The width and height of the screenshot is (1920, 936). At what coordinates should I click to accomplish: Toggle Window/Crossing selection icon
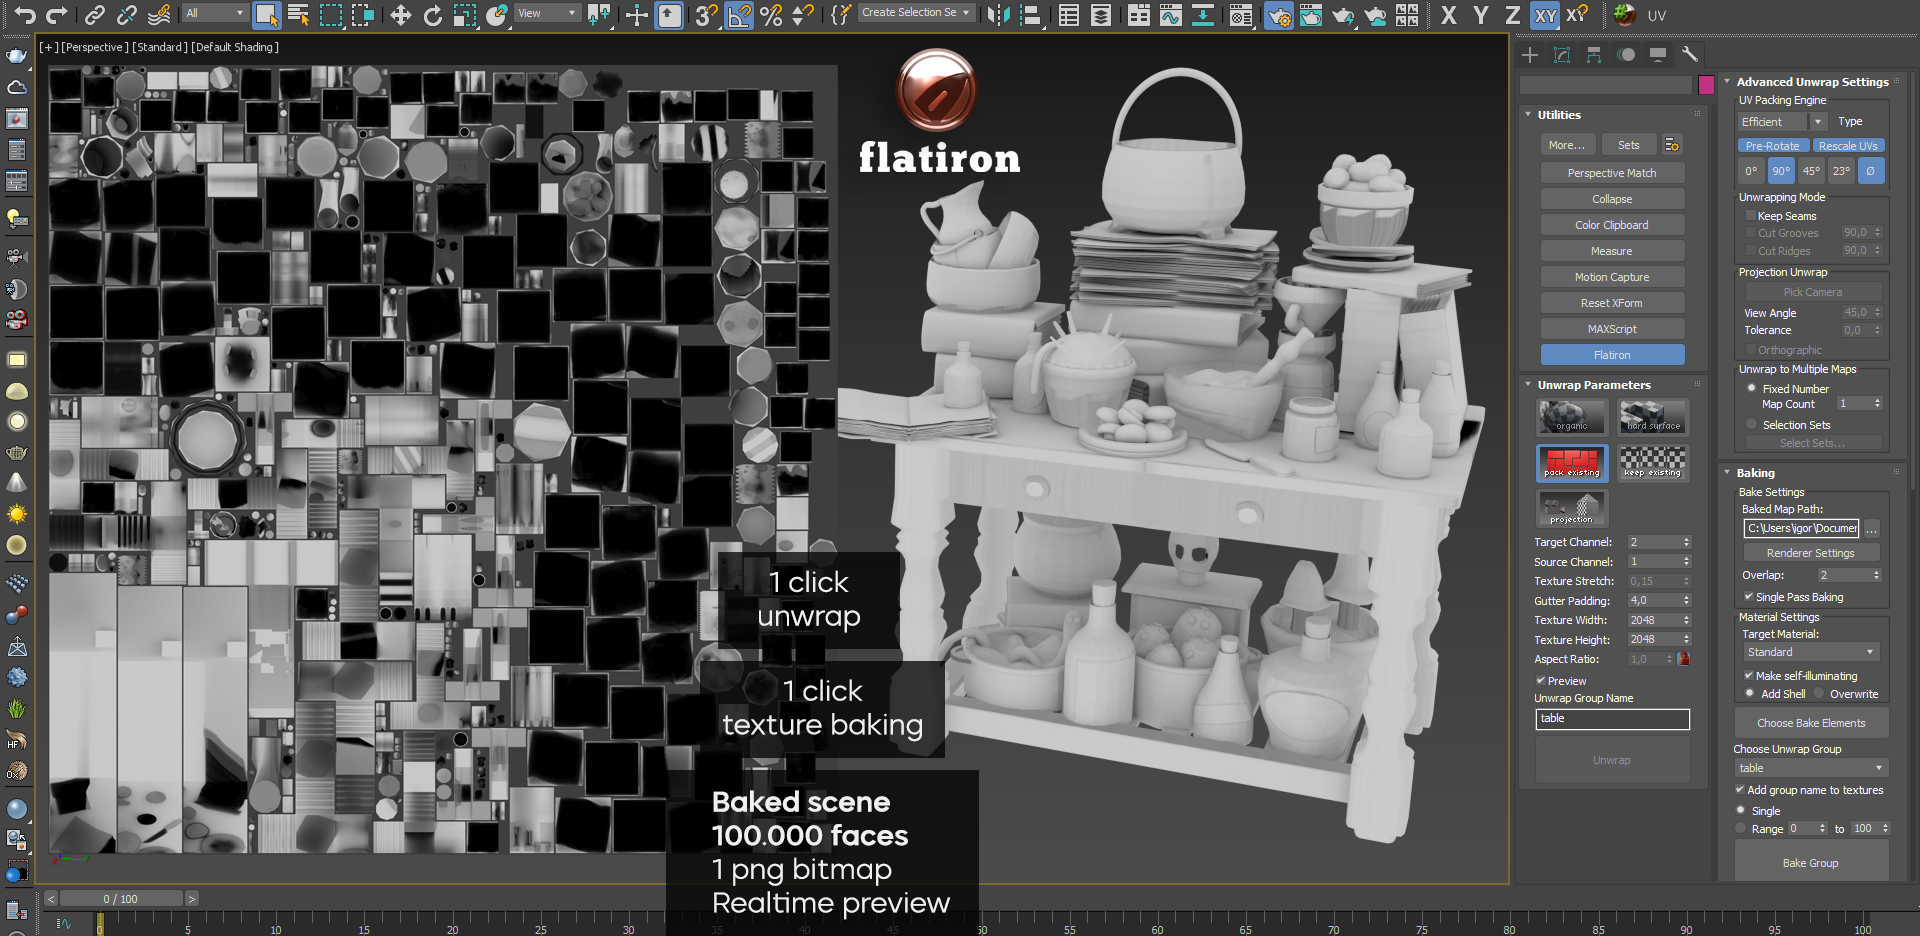[362, 14]
